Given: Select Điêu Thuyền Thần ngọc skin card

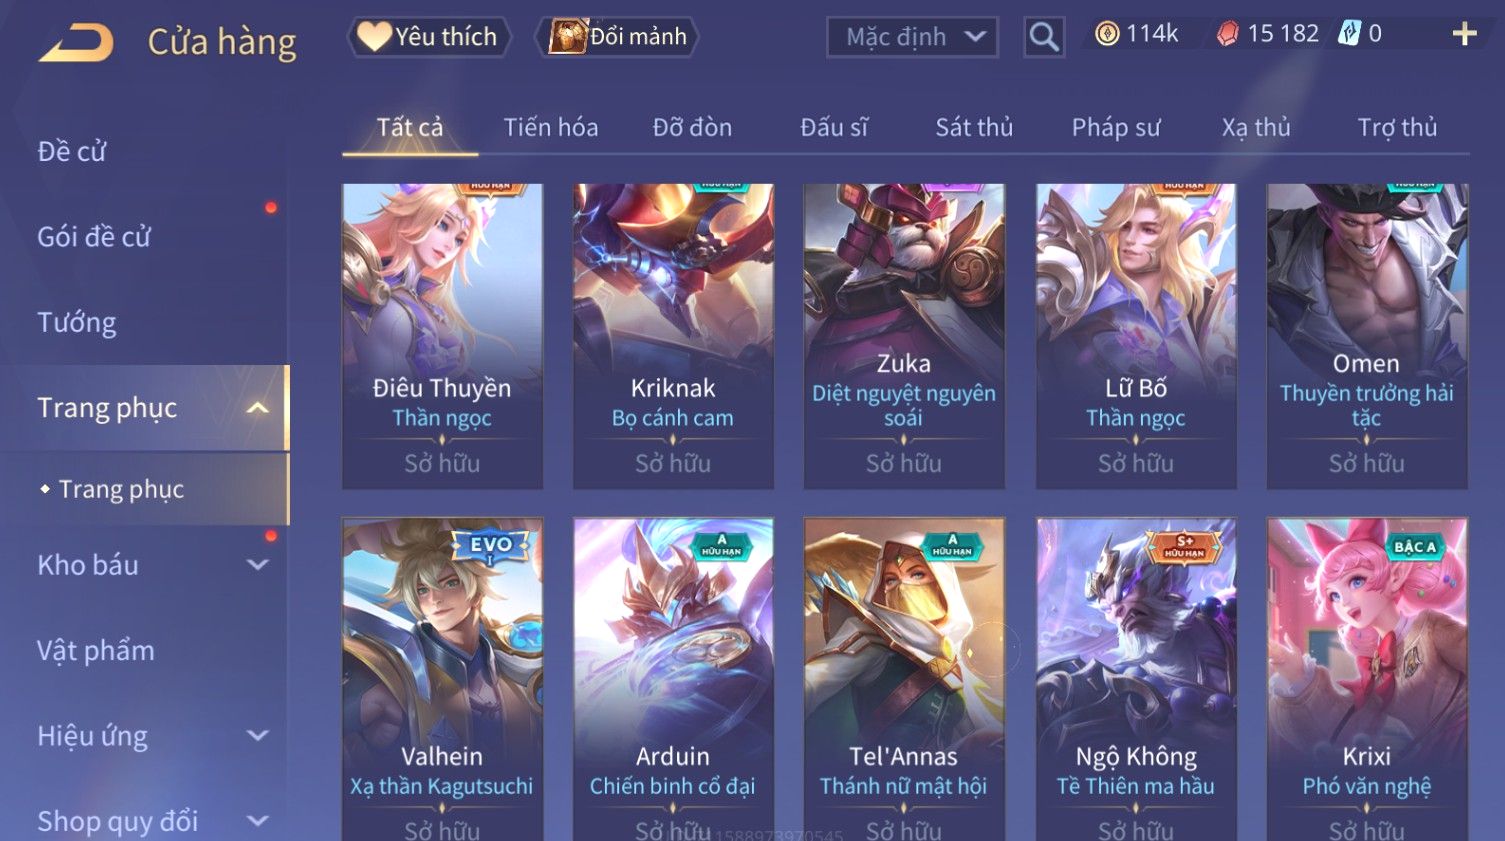Looking at the screenshot, I should (442, 336).
